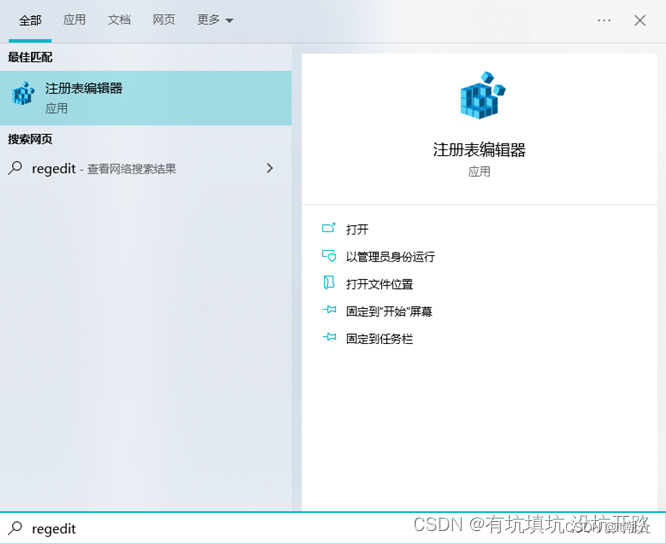This screenshot has width=666, height=544.
Task: Click the 搜索网页 heading
Action: (x=30, y=139)
